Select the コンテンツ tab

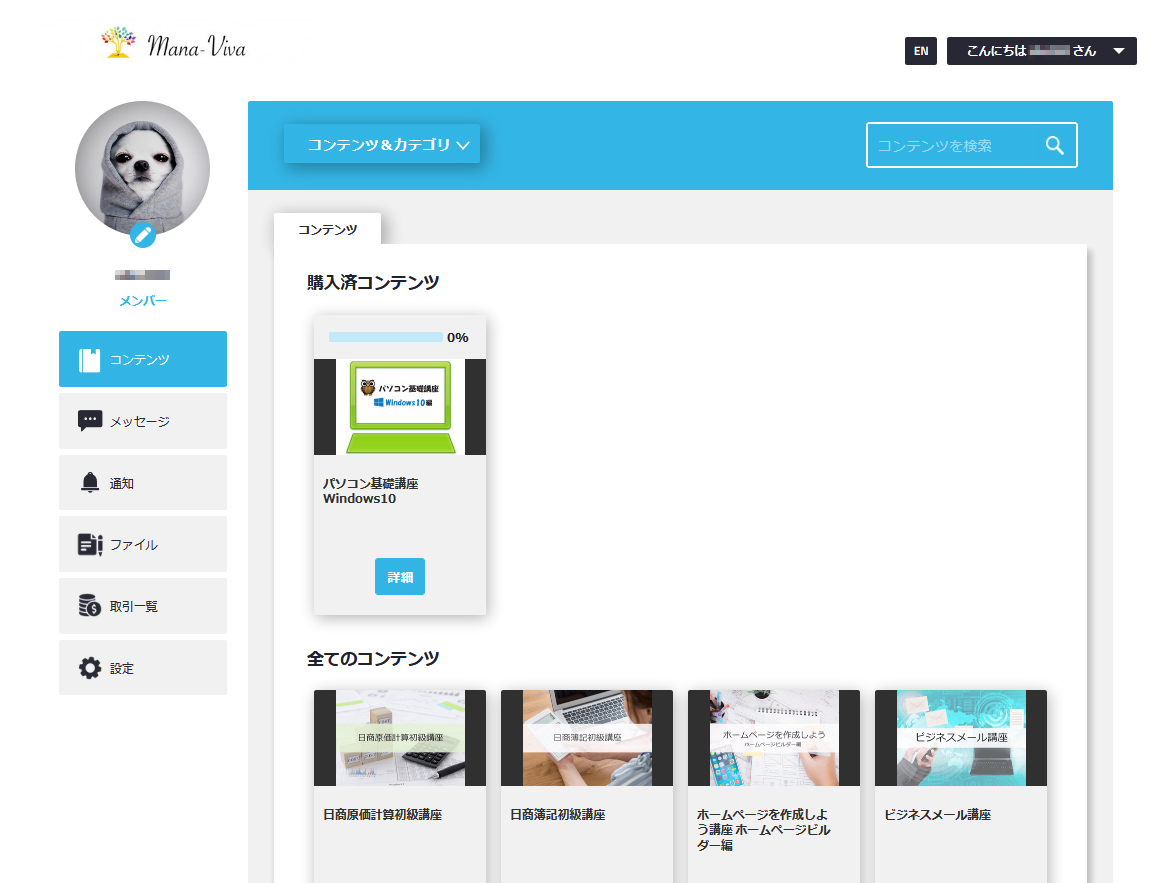(x=327, y=229)
